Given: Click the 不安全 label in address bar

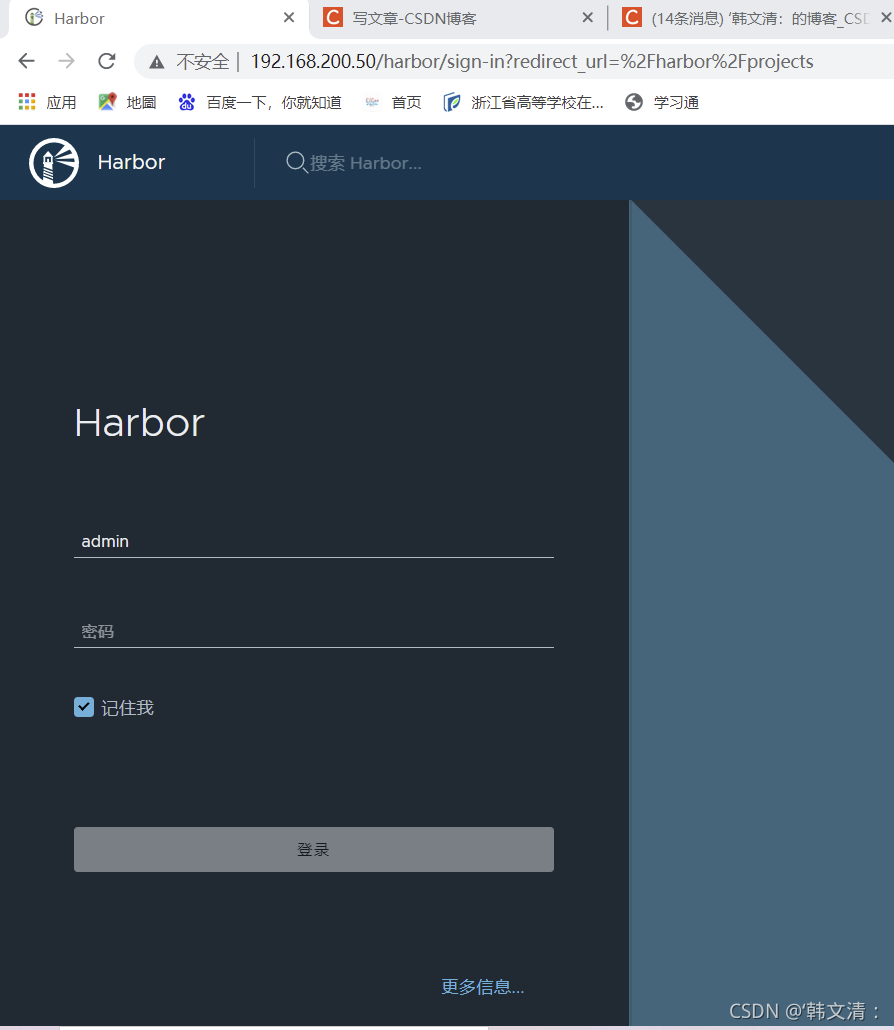Looking at the screenshot, I should [202, 62].
